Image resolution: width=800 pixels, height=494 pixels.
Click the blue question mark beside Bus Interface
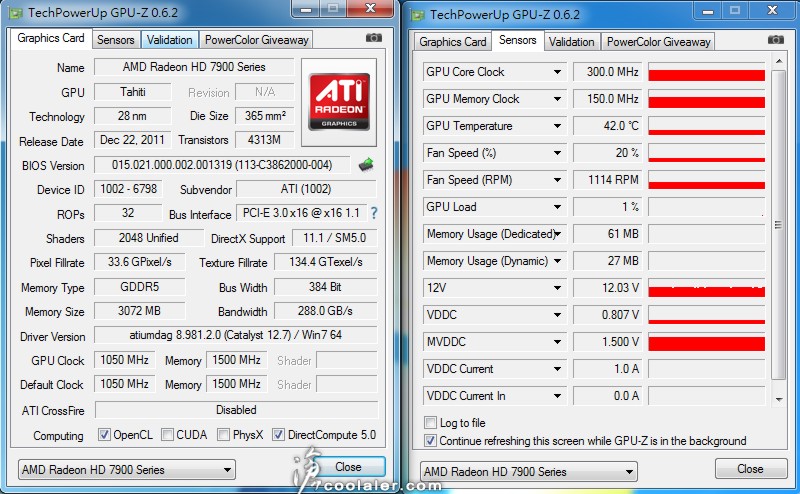tap(374, 213)
